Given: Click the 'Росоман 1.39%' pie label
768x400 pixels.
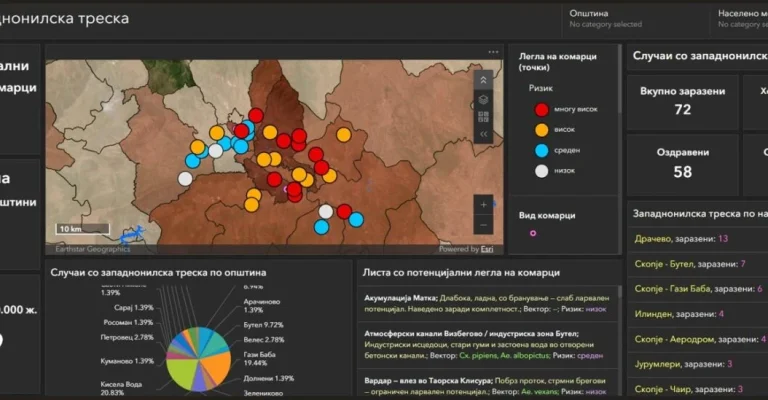Looking at the screenshot, I should 128,323.
